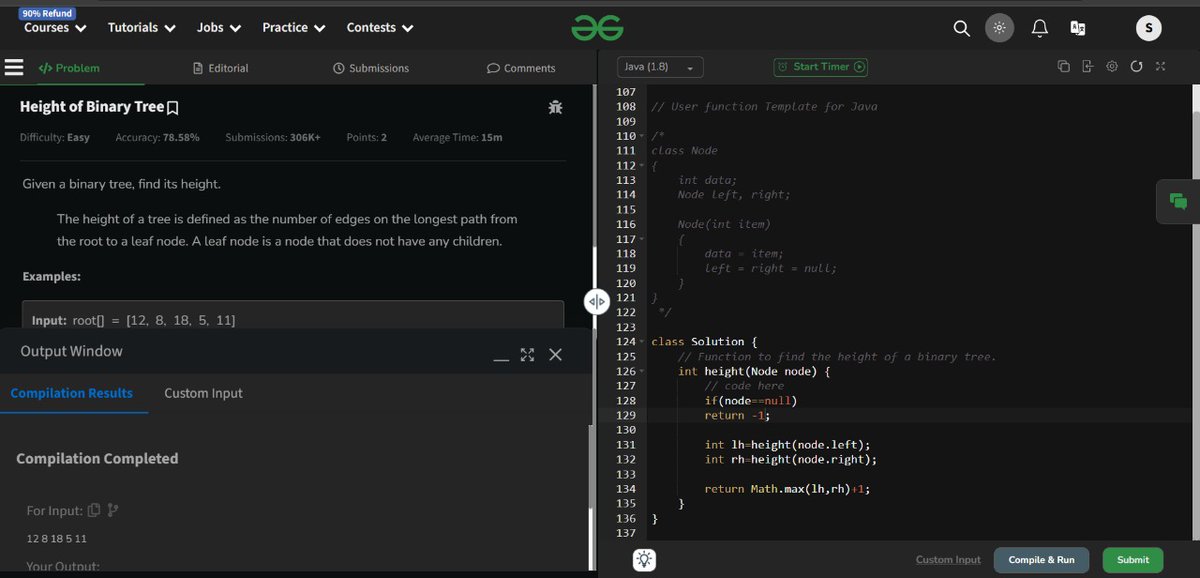Switch to the Editorial tab

click(220, 68)
